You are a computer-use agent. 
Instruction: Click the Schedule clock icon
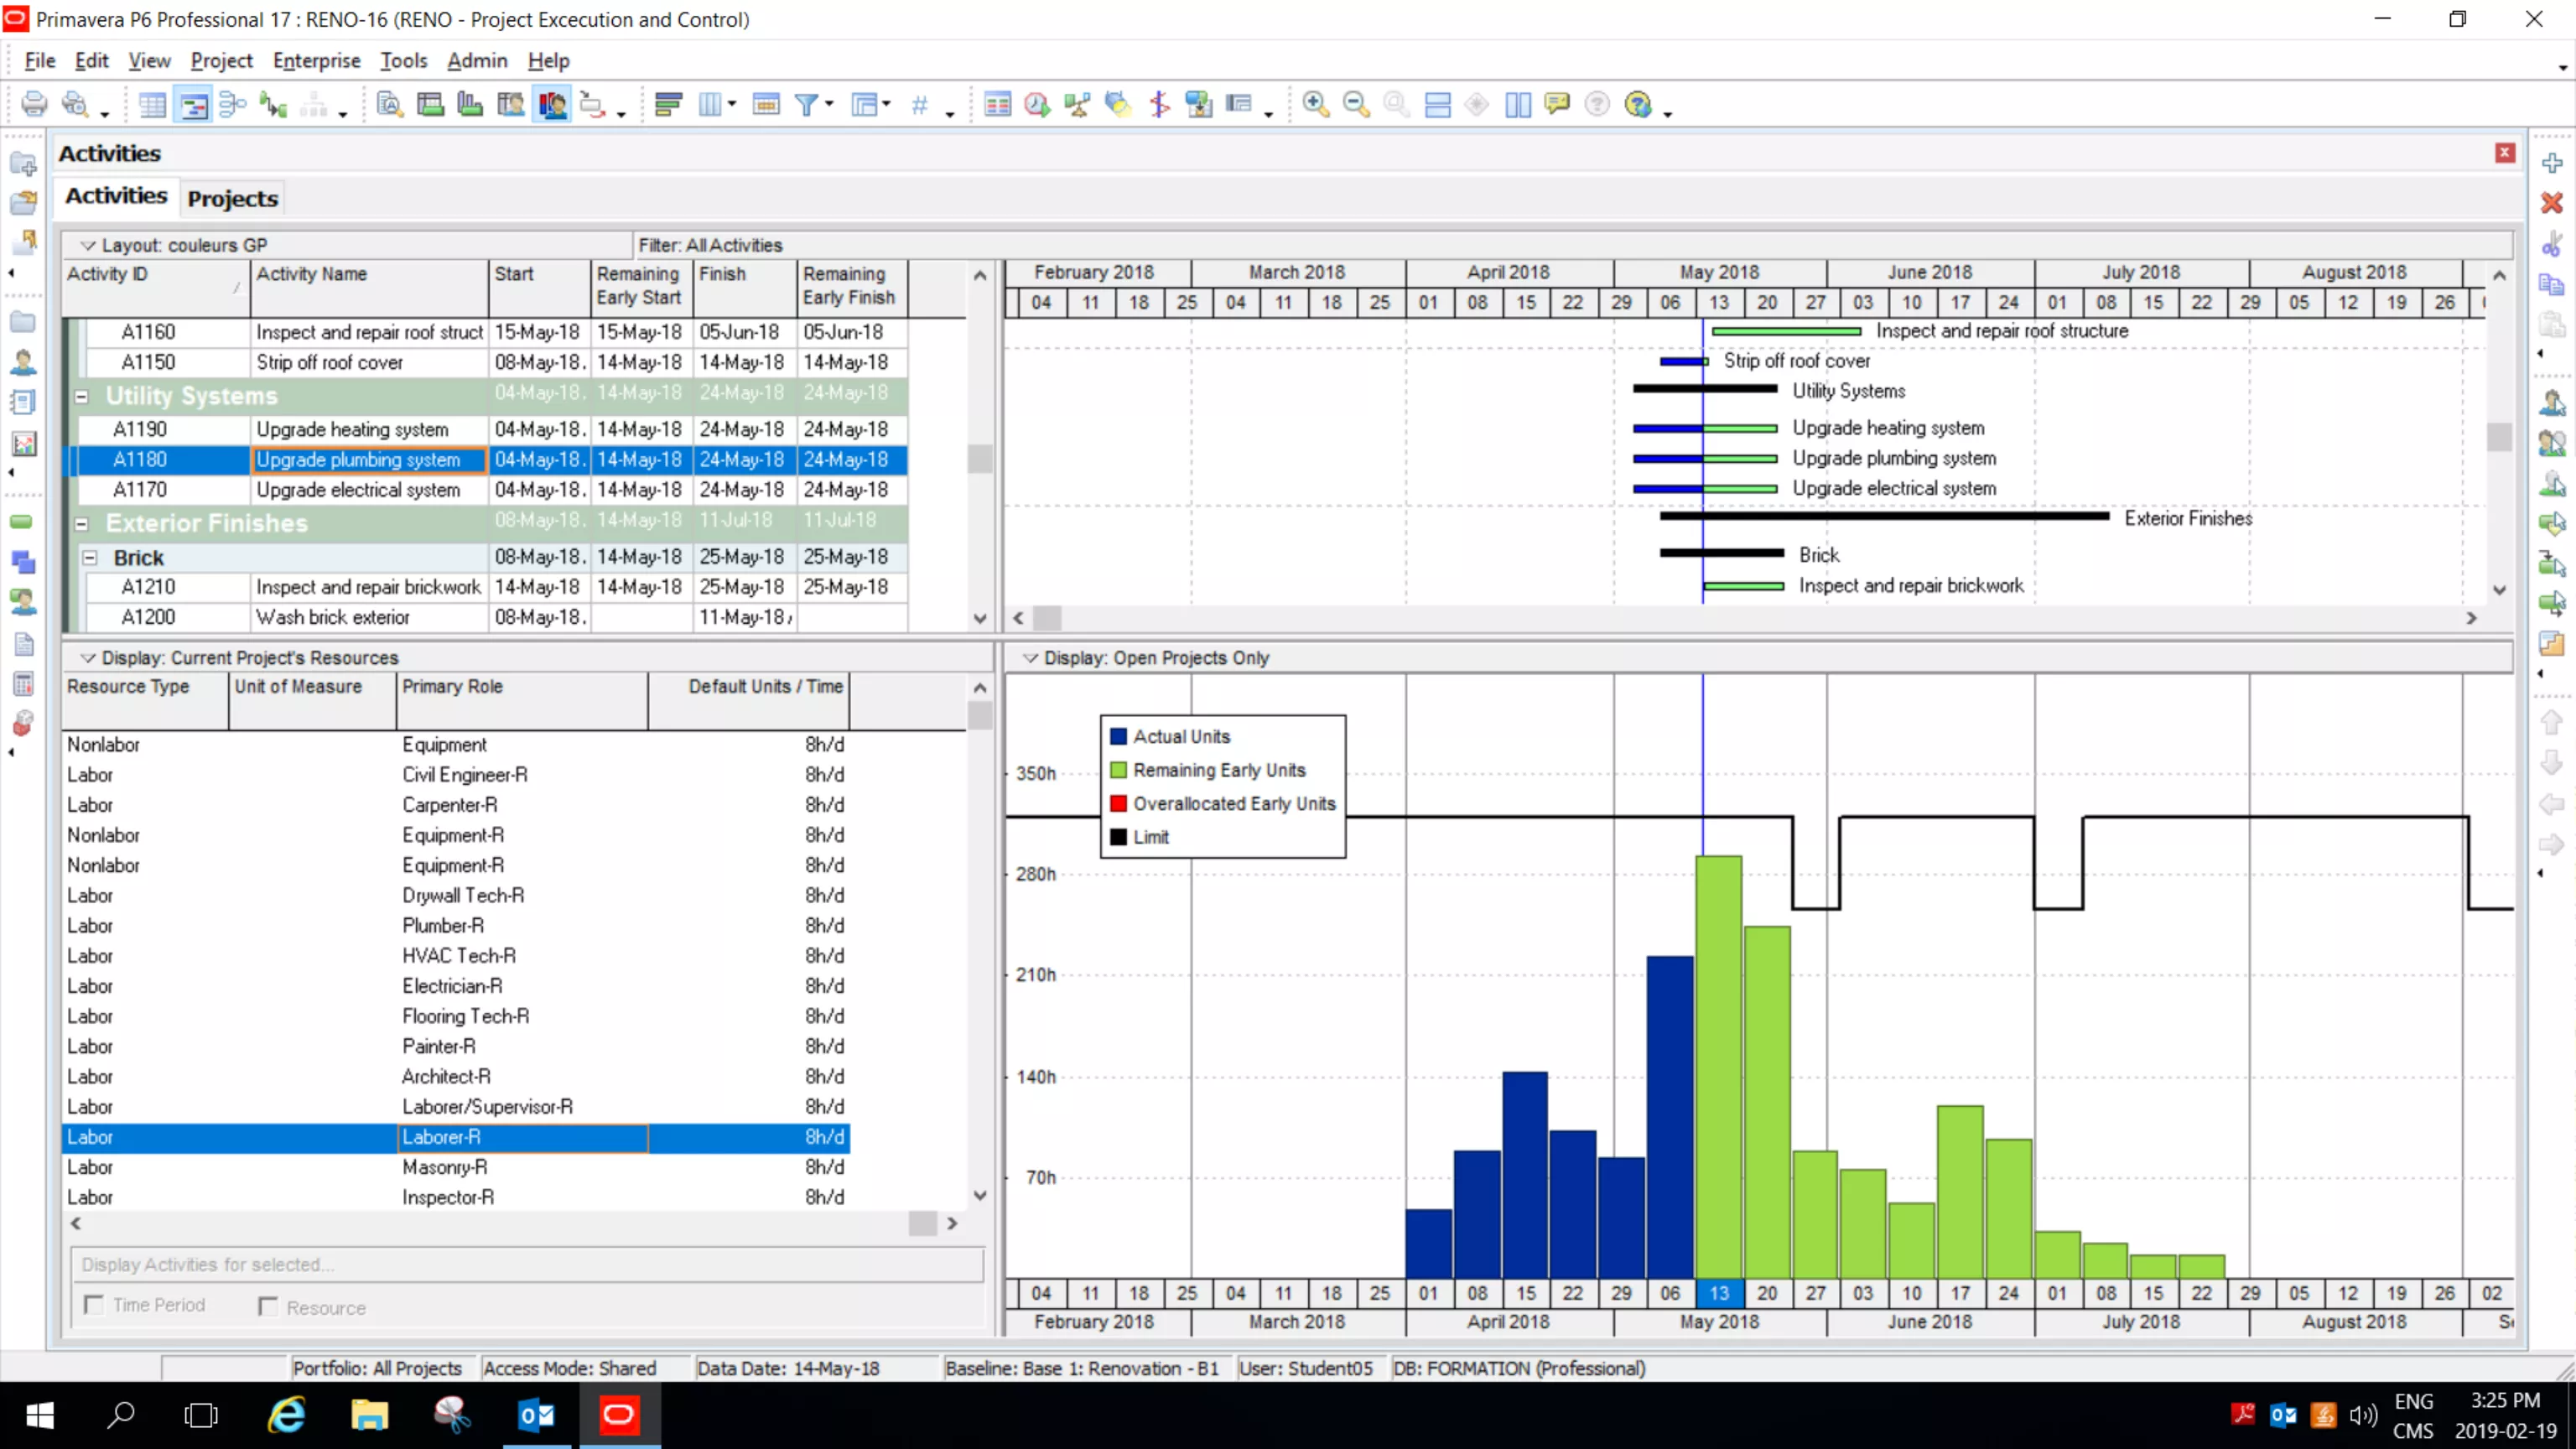coord(1037,104)
